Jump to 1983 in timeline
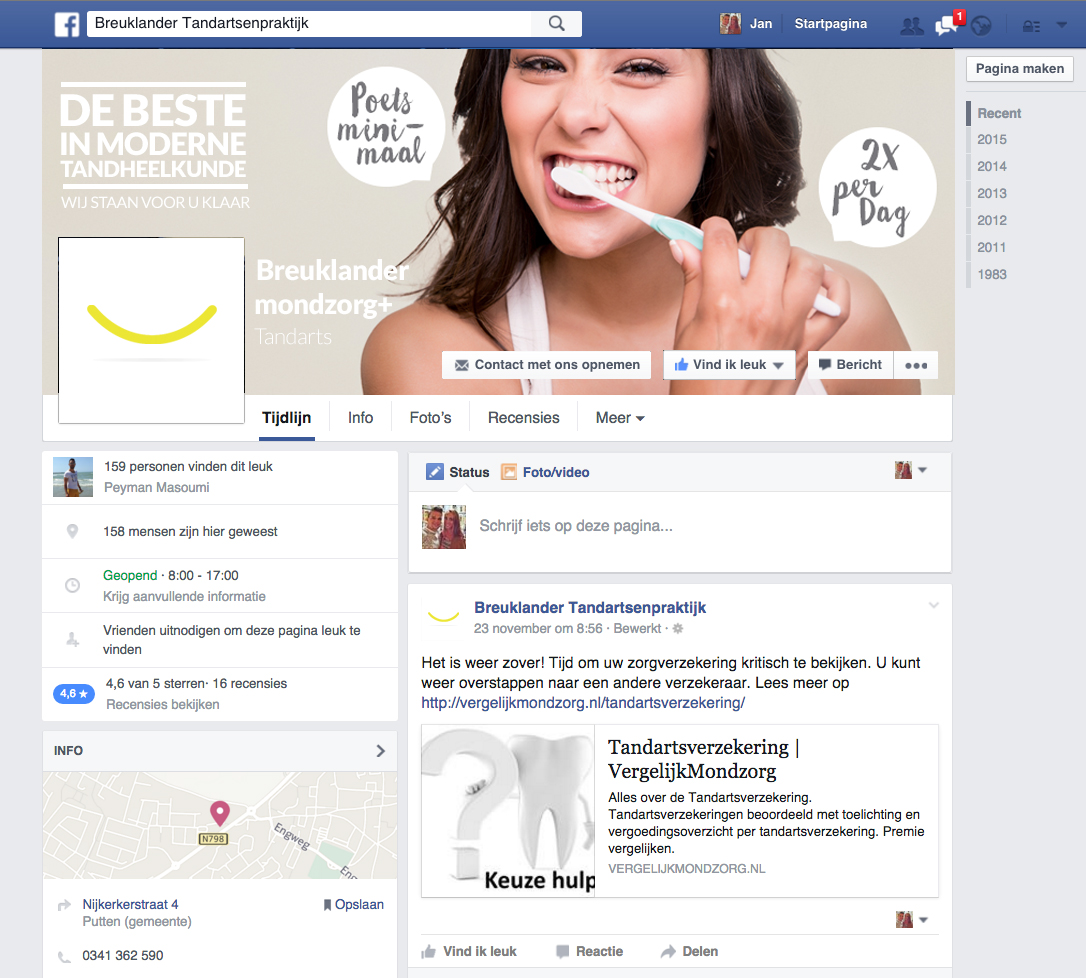 (992, 274)
